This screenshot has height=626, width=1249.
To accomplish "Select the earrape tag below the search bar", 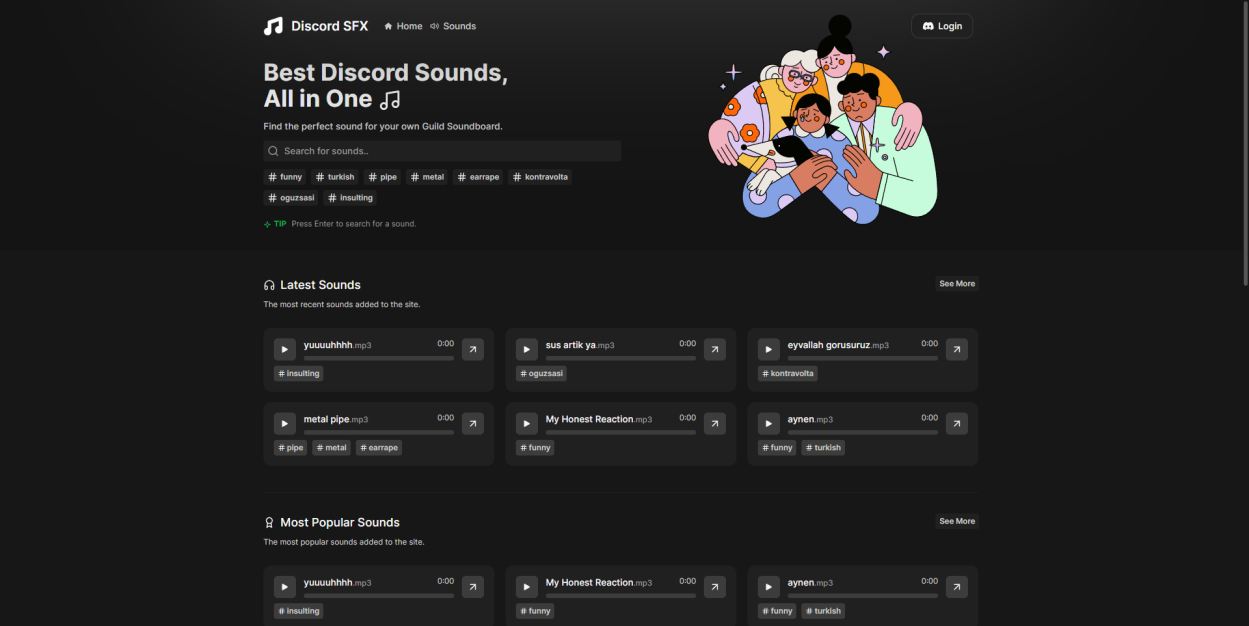I will pyautogui.click(x=478, y=177).
